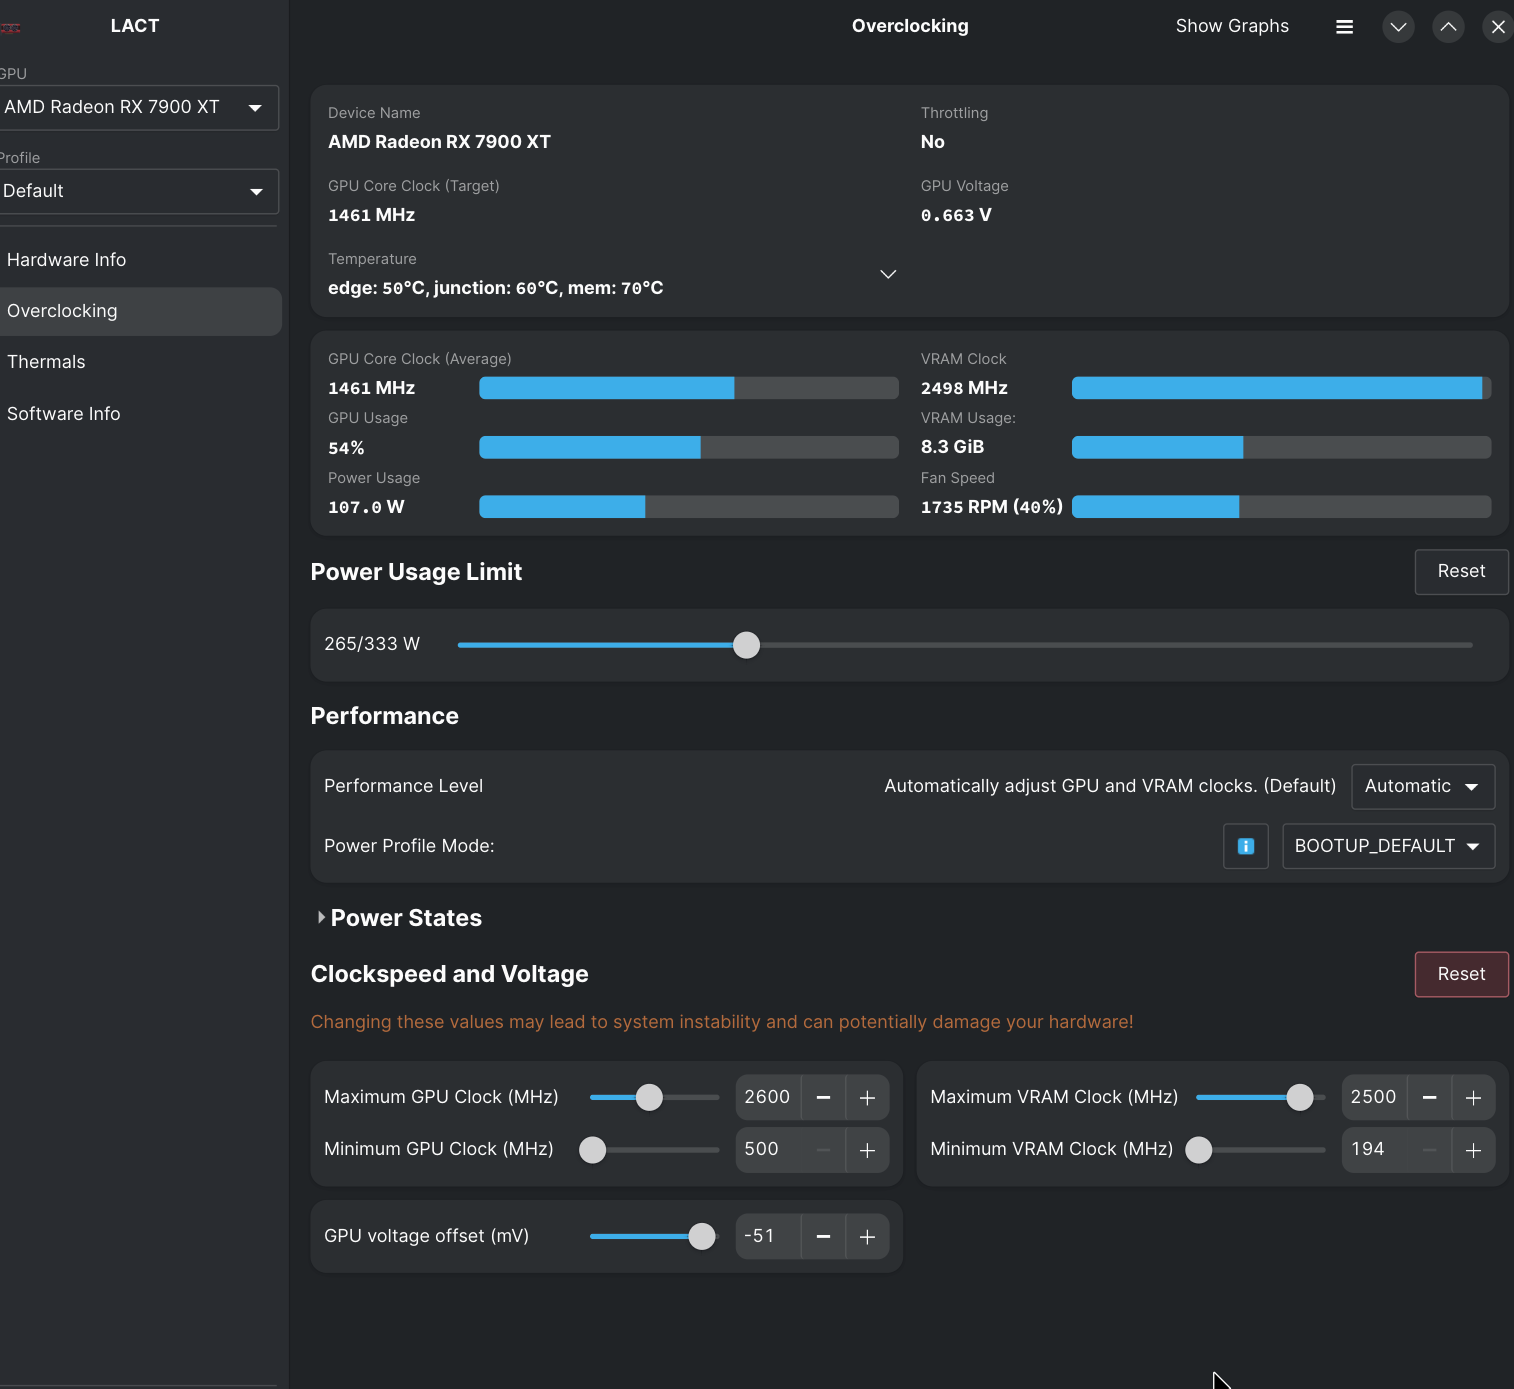Switch to the Thermals page
1514x1389 pixels.
point(140,362)
